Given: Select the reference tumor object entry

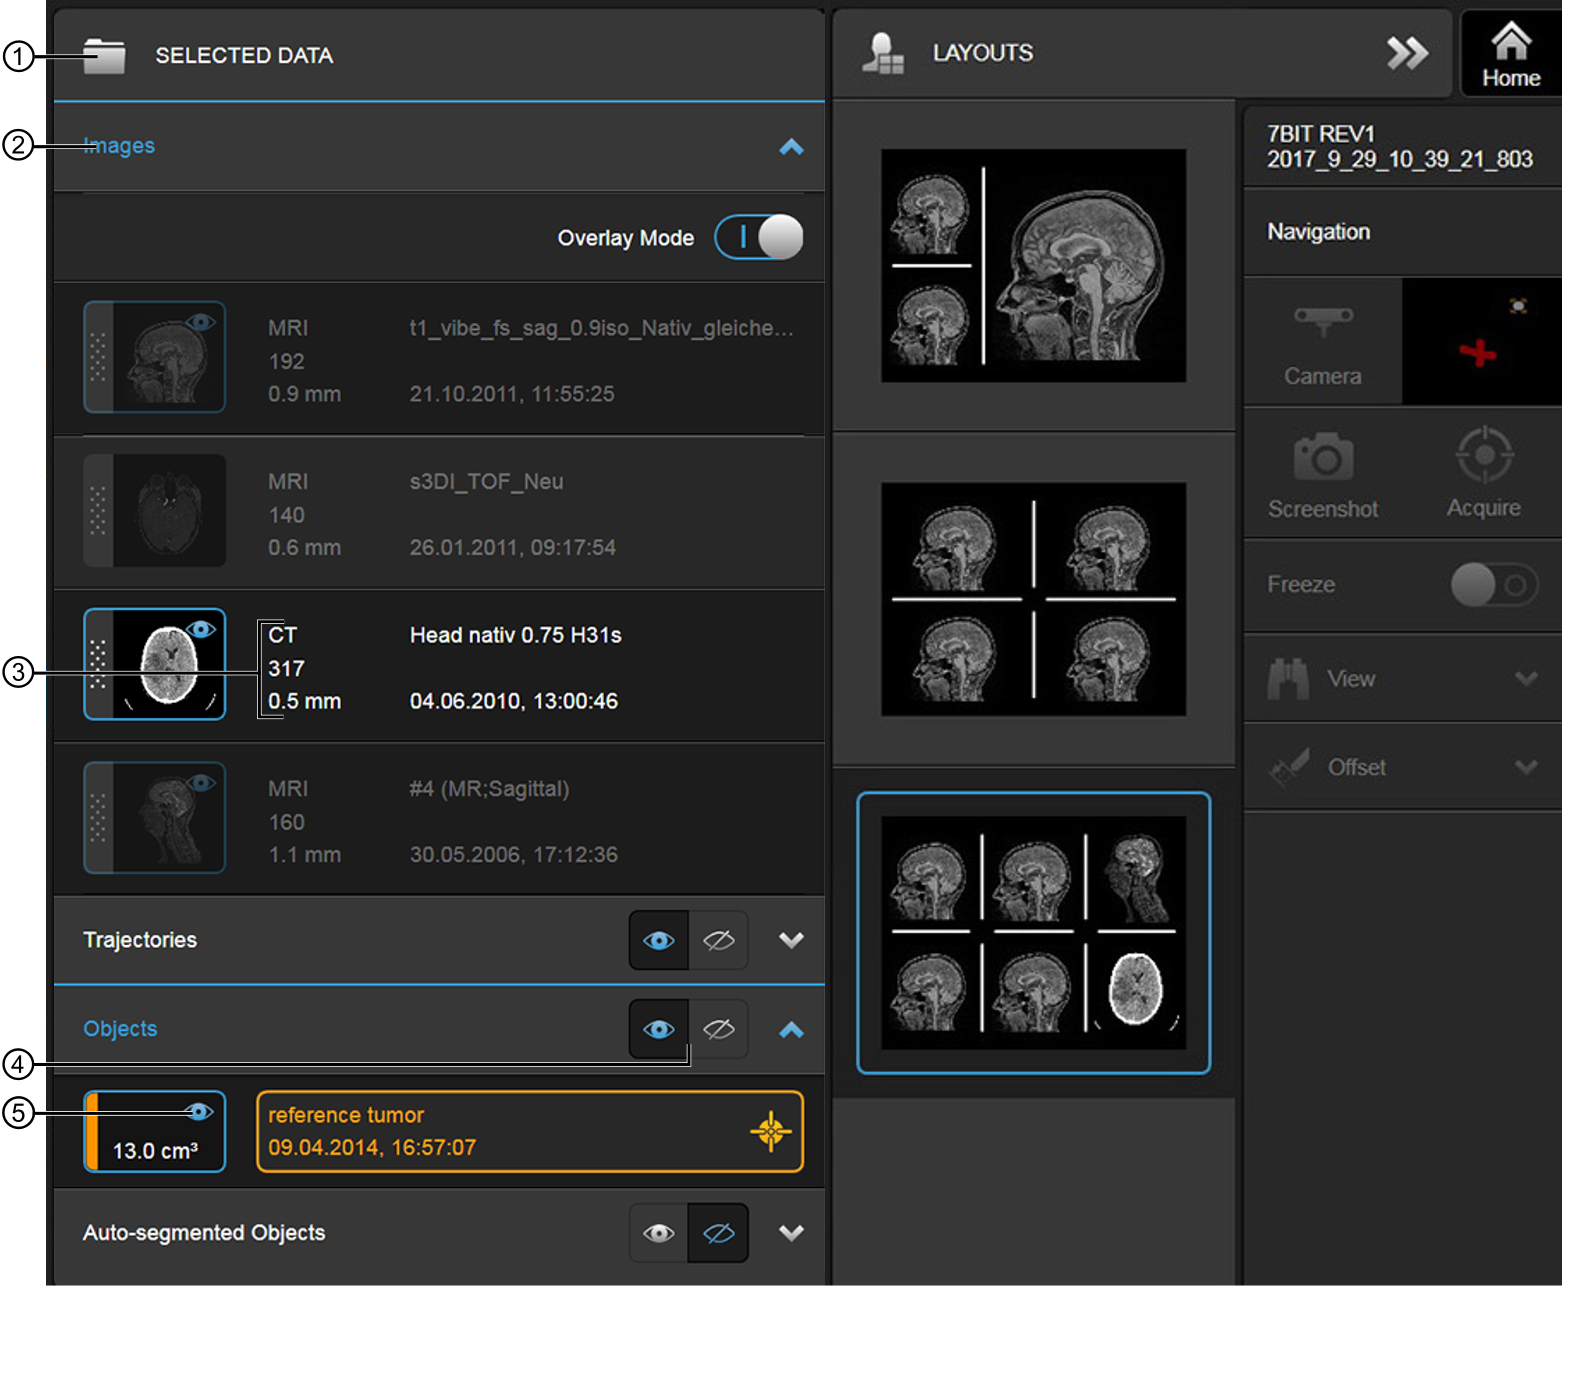Looking at the screenshot, I should click(530, 1131).
